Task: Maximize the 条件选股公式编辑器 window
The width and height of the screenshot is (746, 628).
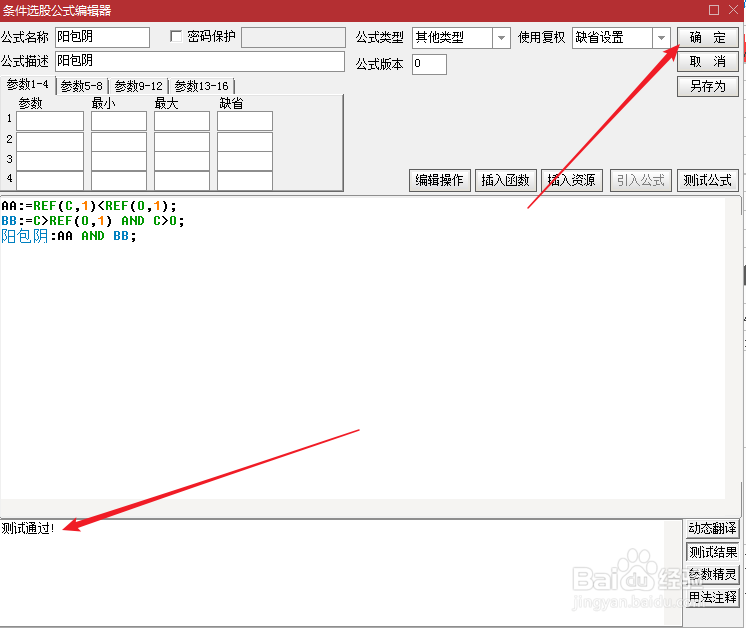Action: [714, 10]
